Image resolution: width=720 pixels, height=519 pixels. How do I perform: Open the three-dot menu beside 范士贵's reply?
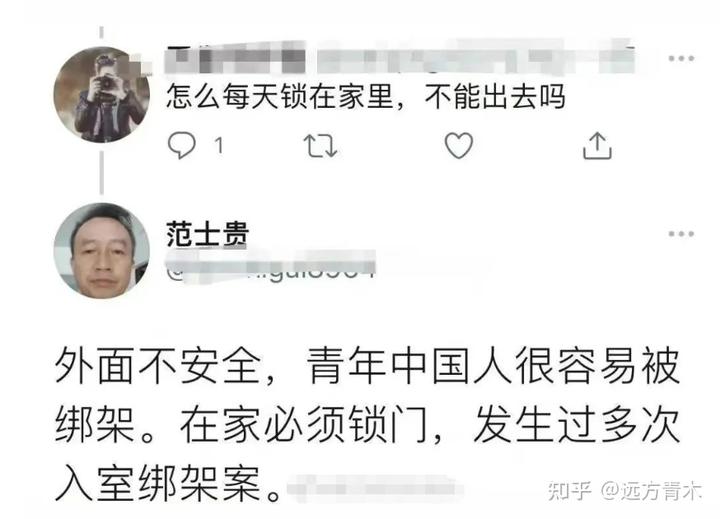[681, 234]
